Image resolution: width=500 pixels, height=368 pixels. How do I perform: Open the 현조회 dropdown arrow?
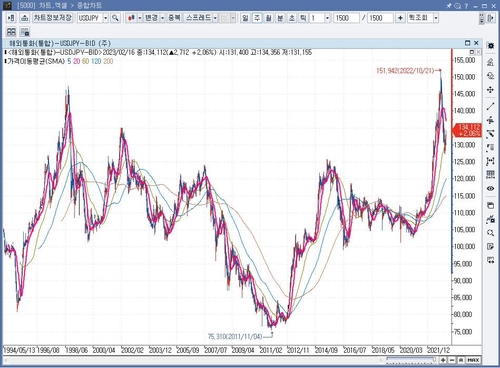[x=436, y=18]
